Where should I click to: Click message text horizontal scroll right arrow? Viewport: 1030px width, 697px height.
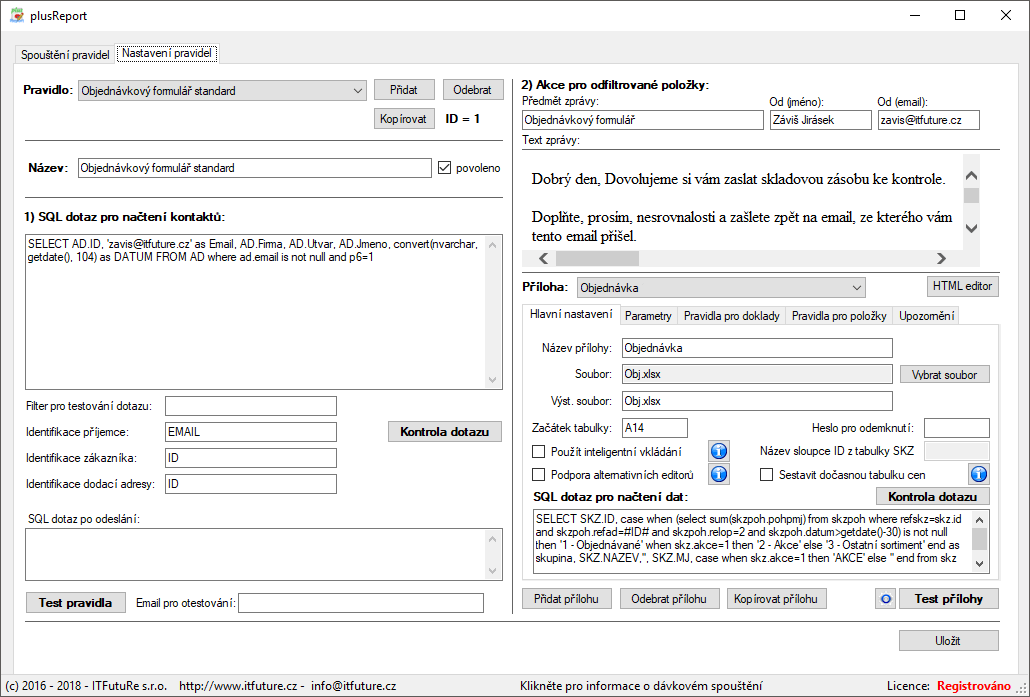tap(941, 258)
